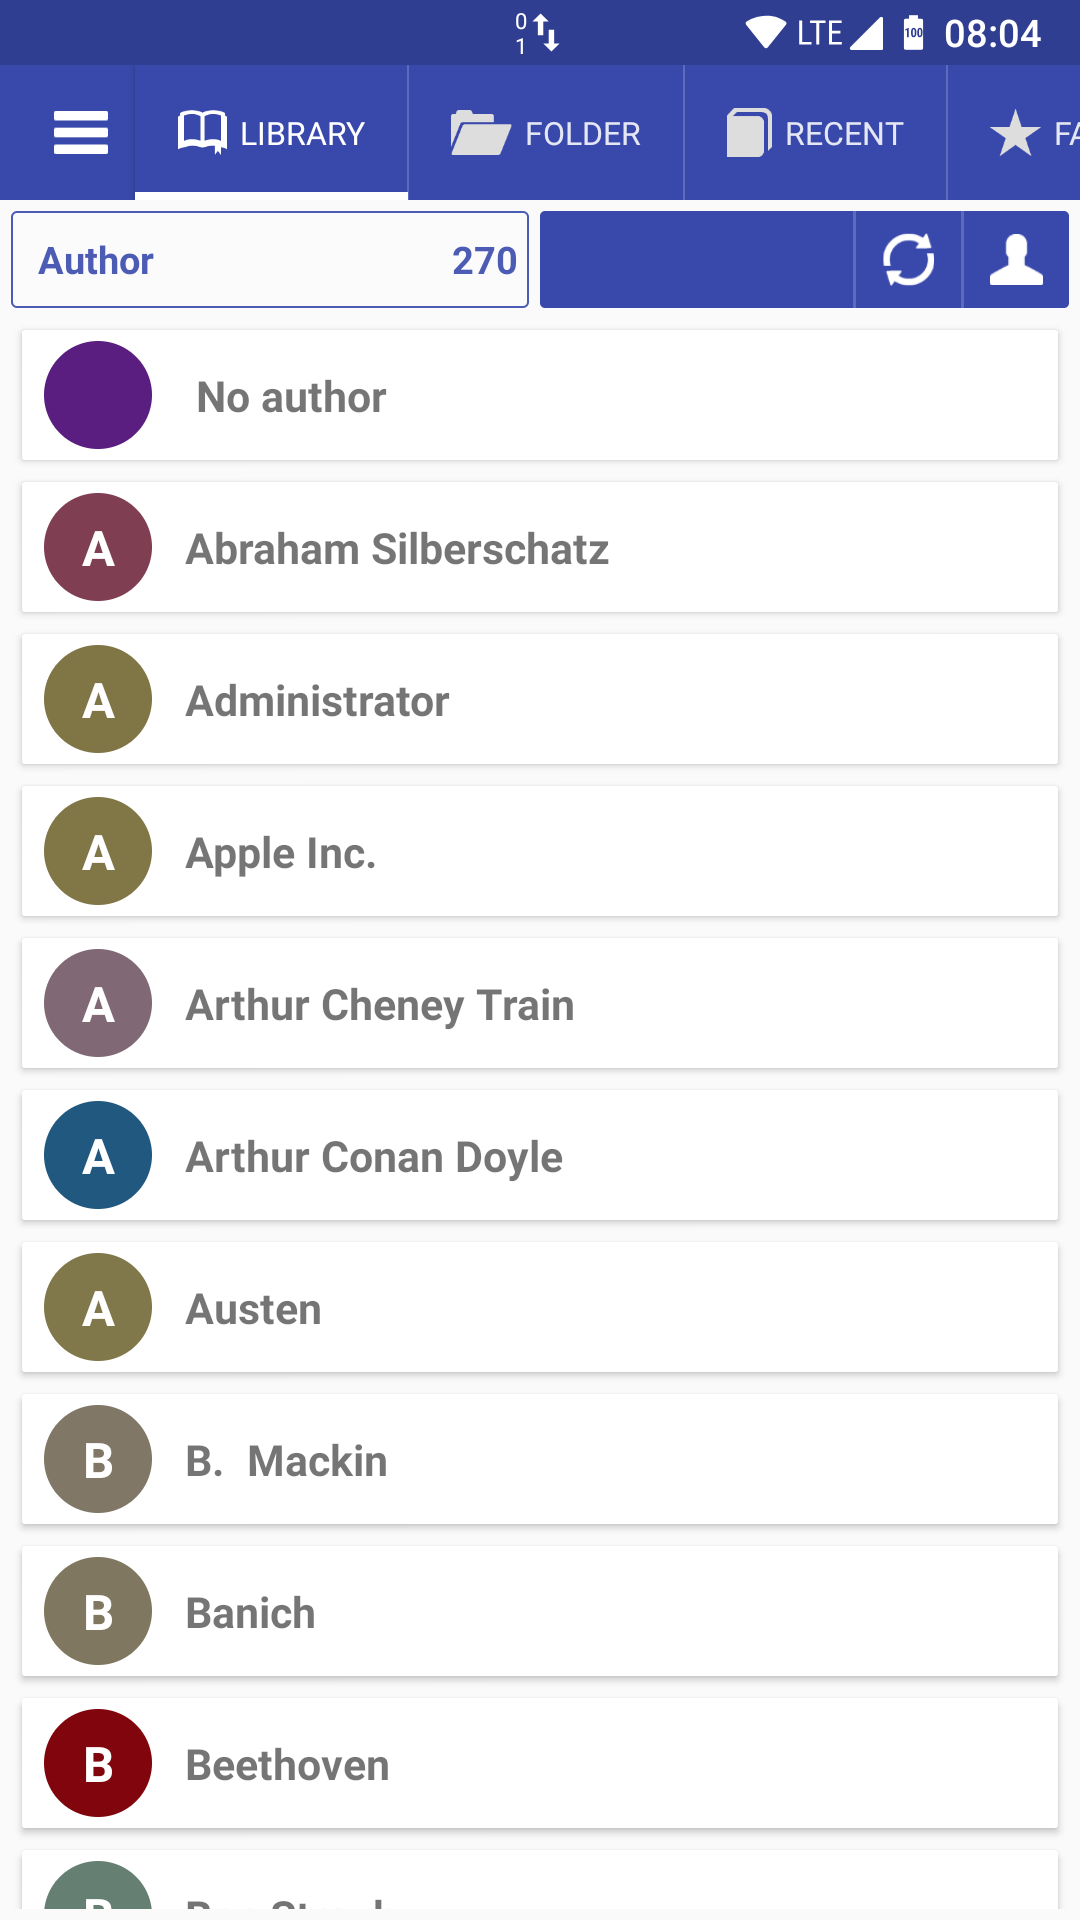Tap the Beethoven red avatar circle
This screenshot has width=1080, height=1920.
98,1763
